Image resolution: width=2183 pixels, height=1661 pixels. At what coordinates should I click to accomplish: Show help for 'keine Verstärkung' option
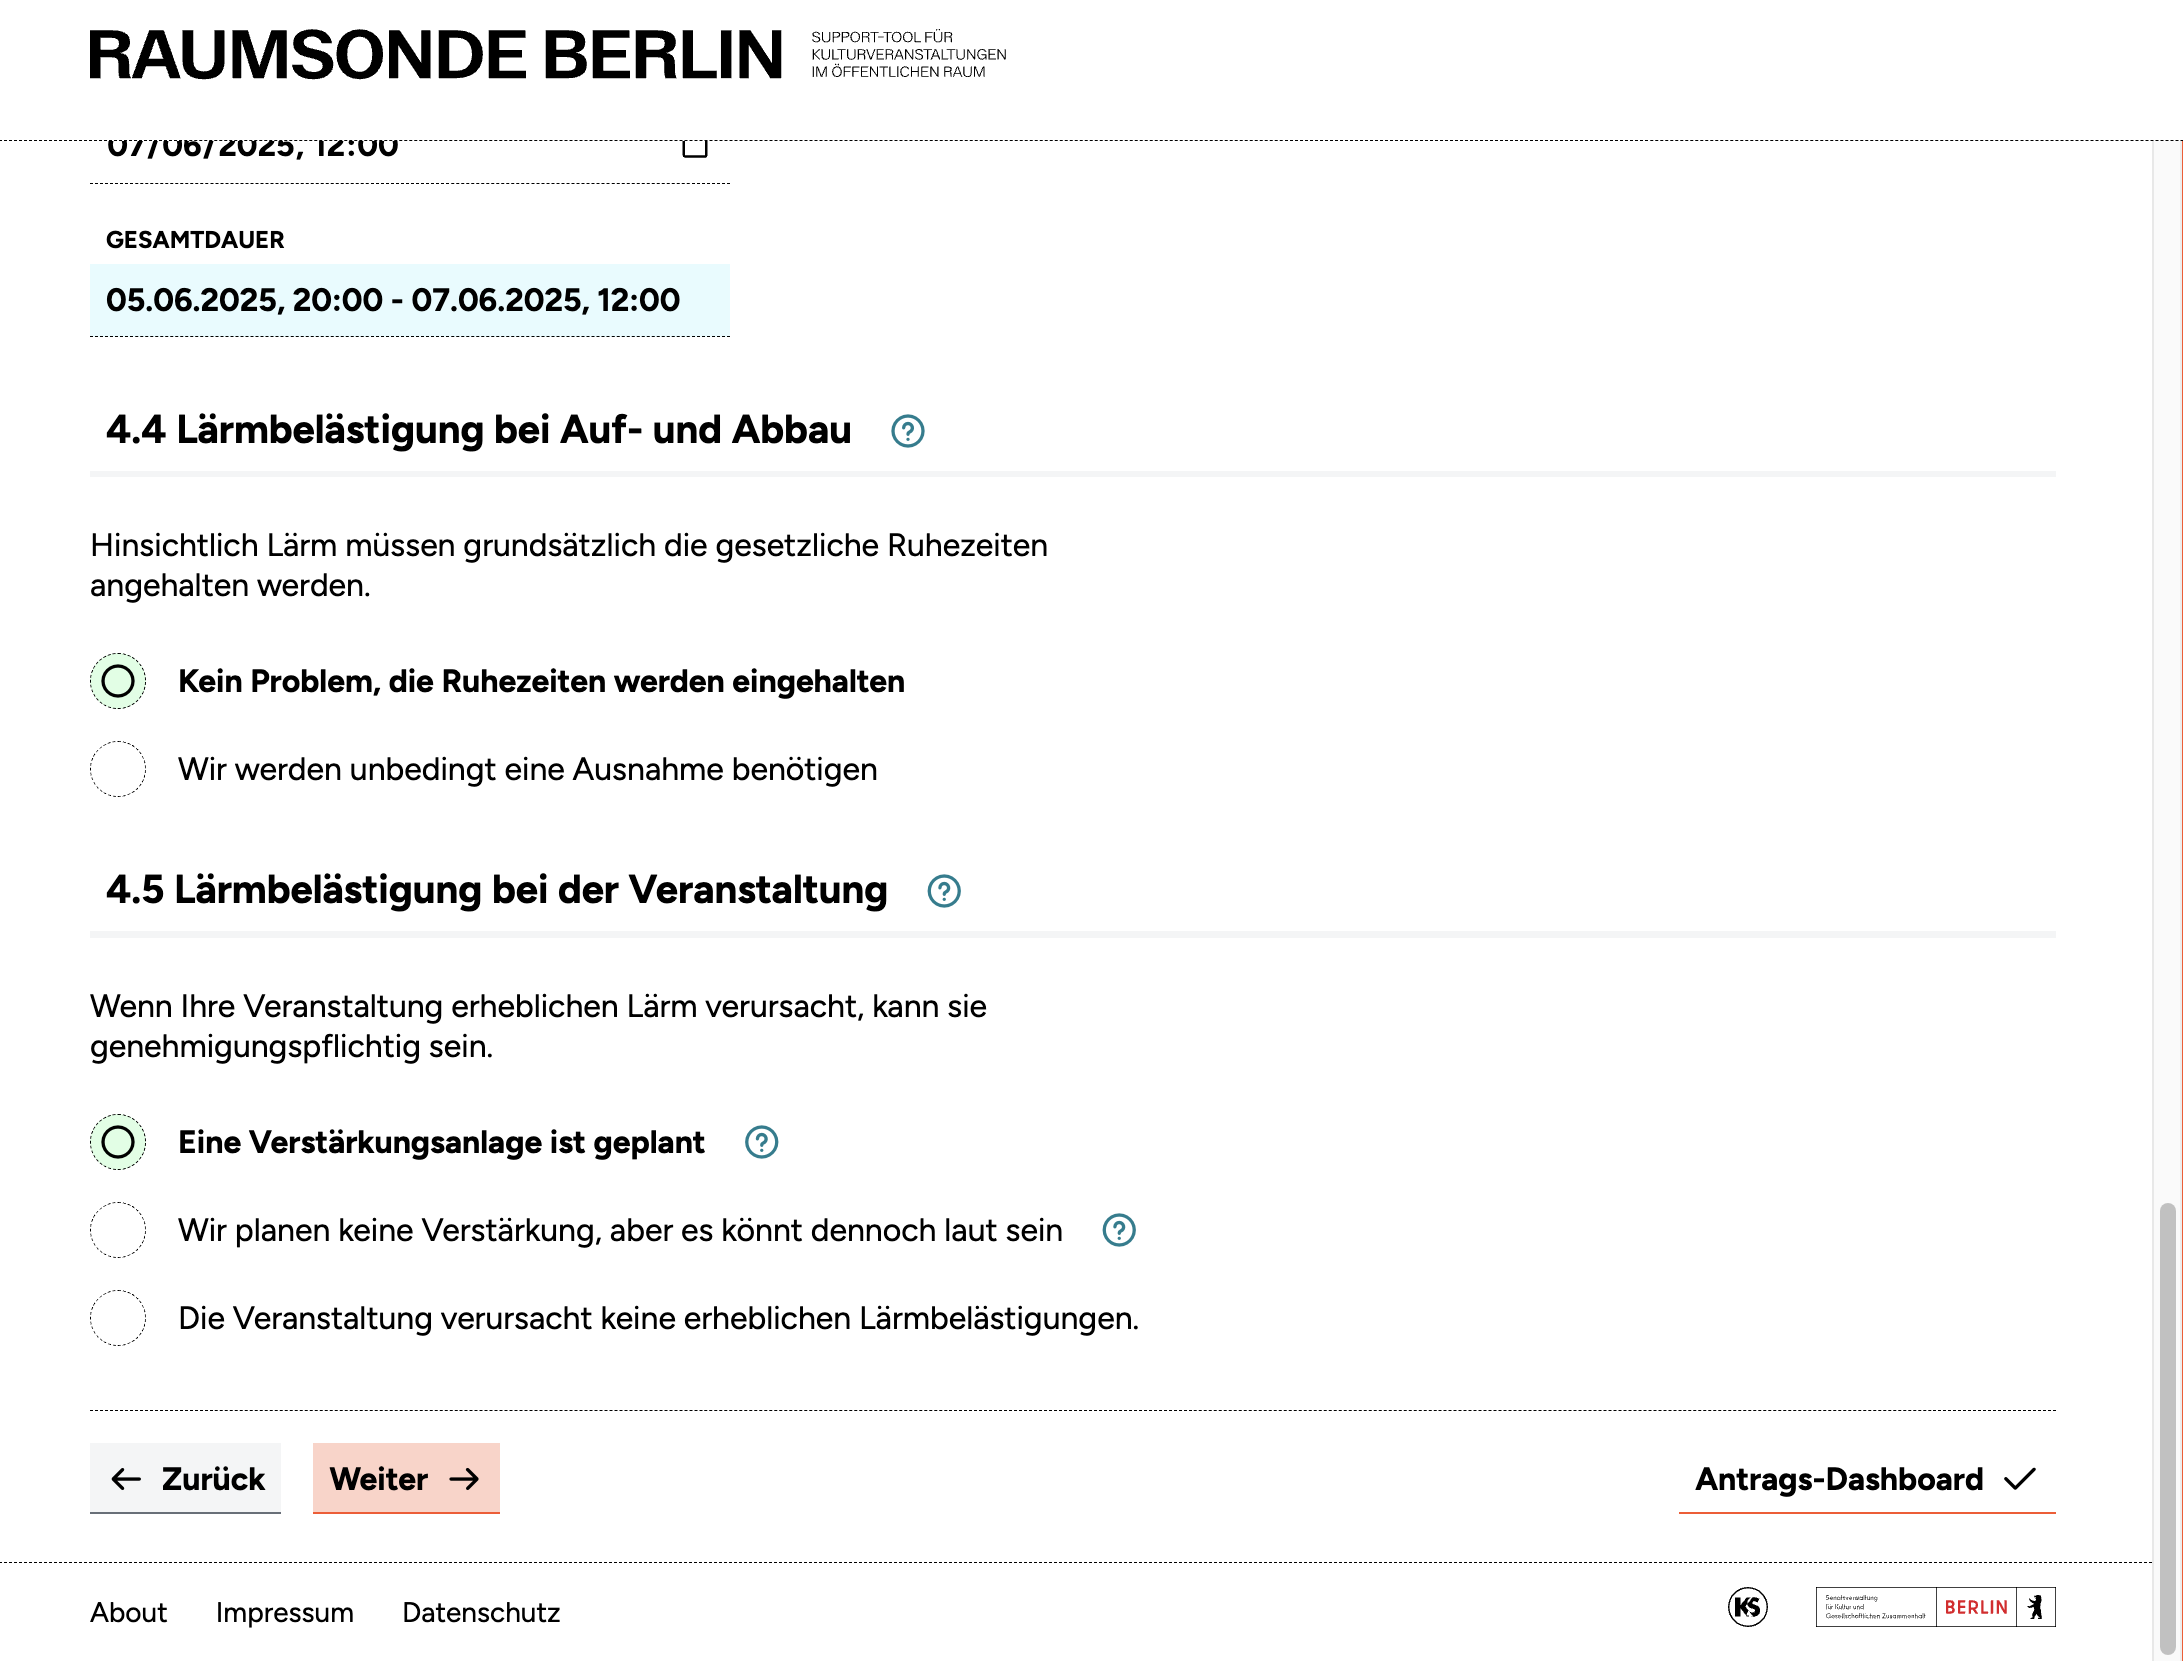click(x=1118, y=1230)
